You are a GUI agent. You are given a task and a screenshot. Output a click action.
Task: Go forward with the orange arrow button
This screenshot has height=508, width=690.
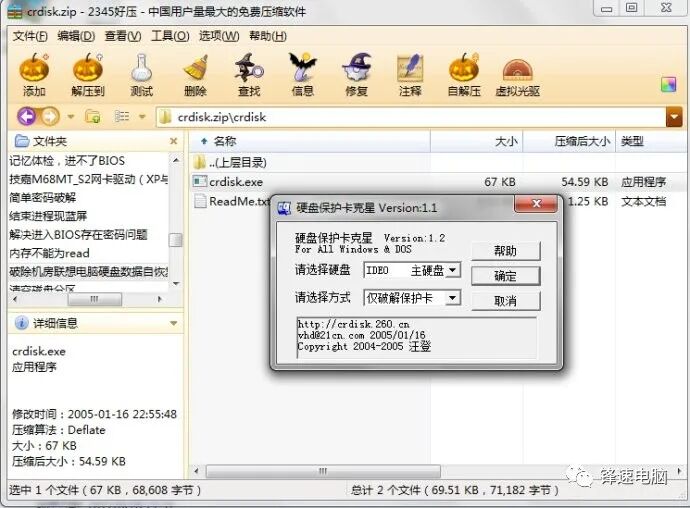(50, 117)
